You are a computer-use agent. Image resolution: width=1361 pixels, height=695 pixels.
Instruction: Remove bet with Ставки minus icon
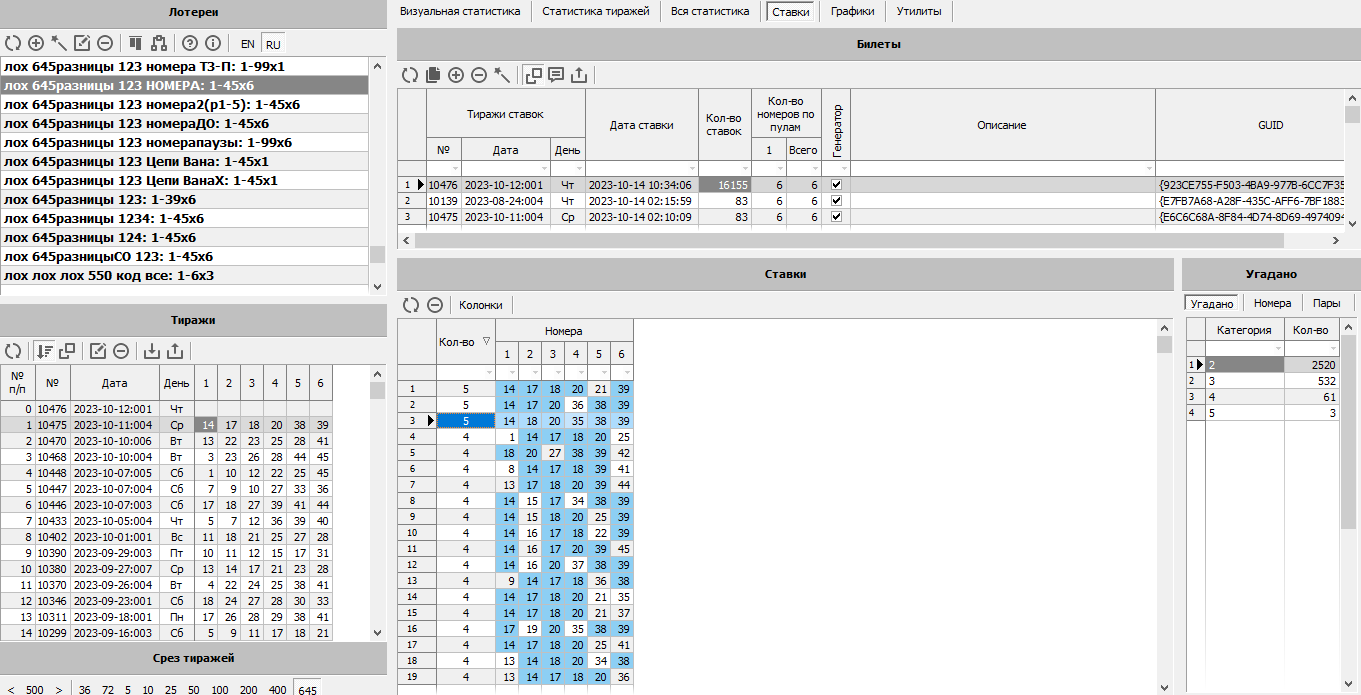tap(434, 305)
